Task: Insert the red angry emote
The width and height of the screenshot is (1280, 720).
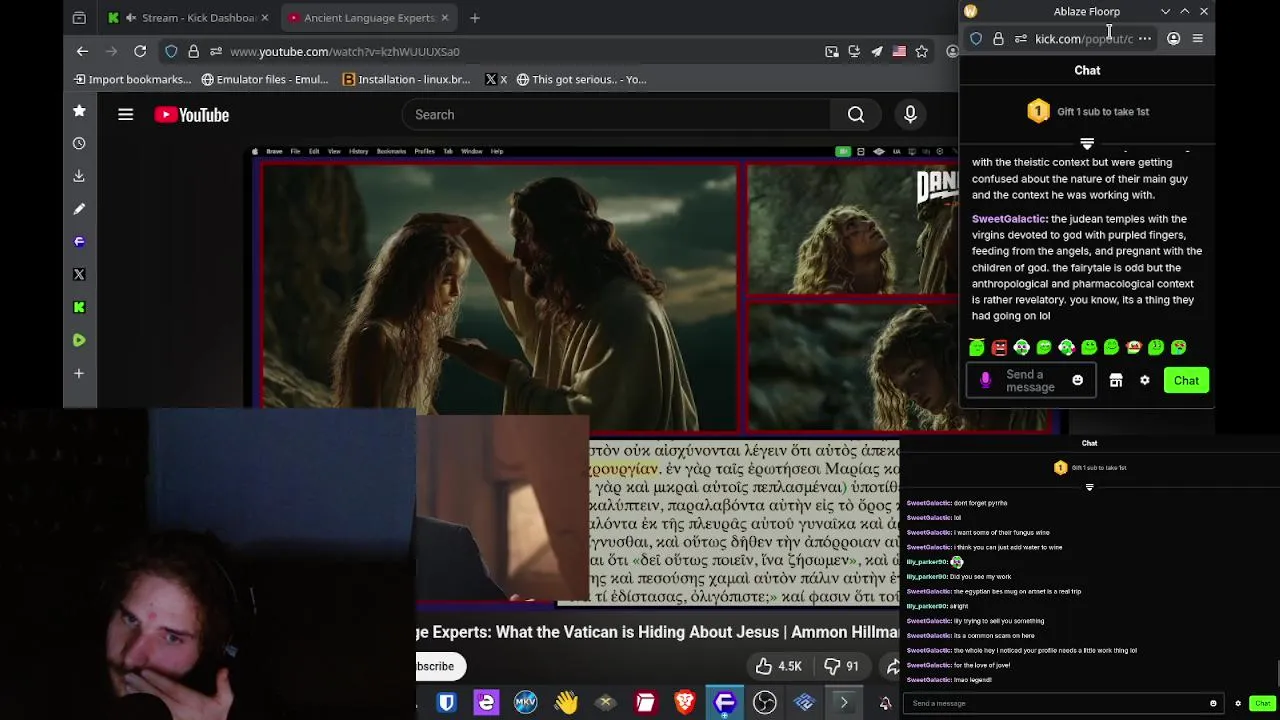Action: pos(999,347)
